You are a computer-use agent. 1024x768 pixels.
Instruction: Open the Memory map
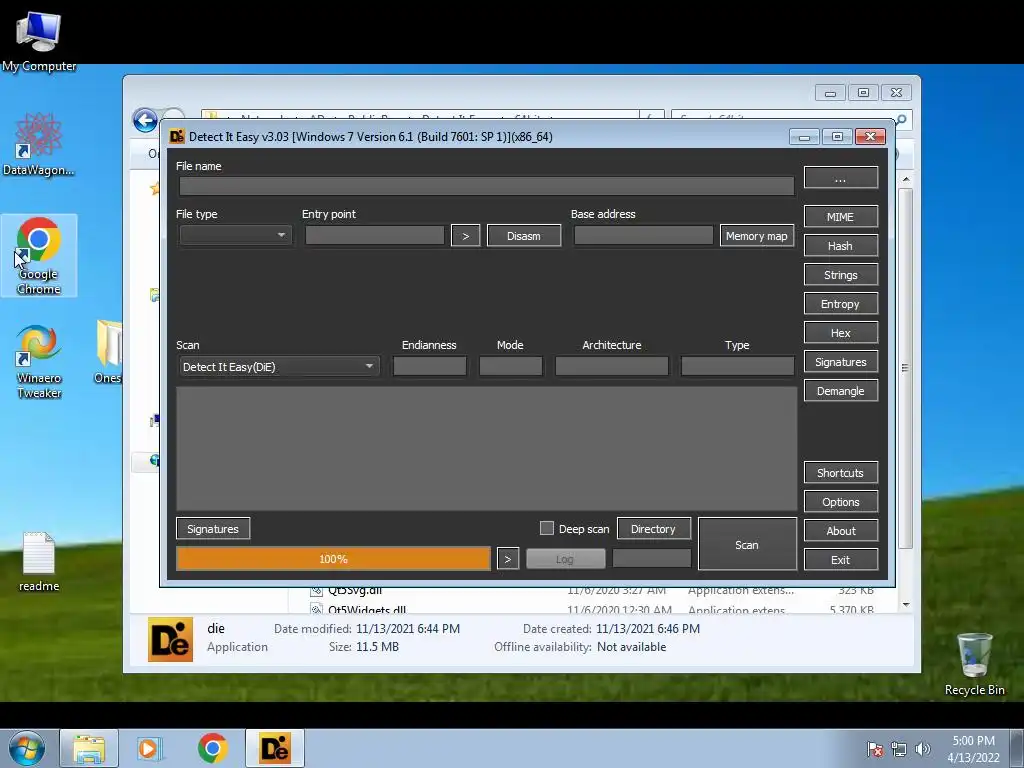(757, 236)
